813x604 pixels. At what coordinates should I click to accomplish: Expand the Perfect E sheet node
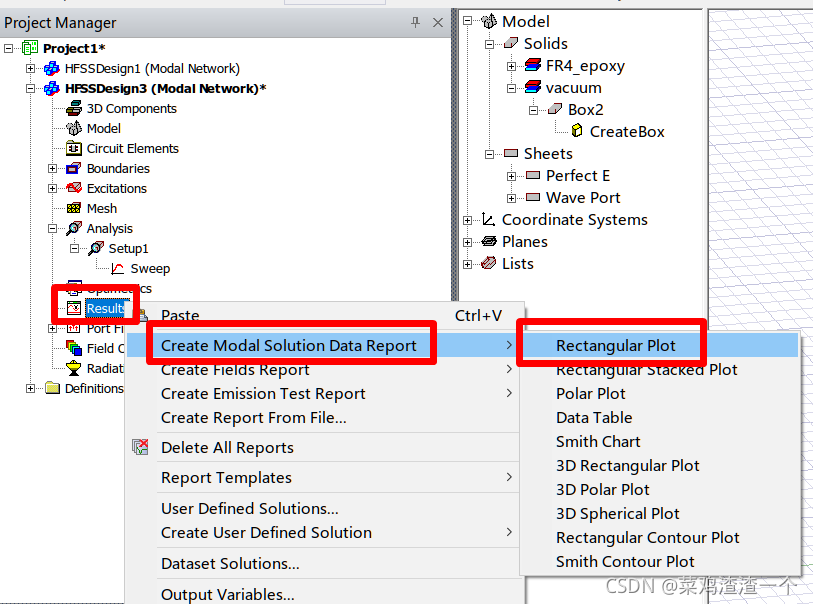pyautogui.click(x=511, y=176)
